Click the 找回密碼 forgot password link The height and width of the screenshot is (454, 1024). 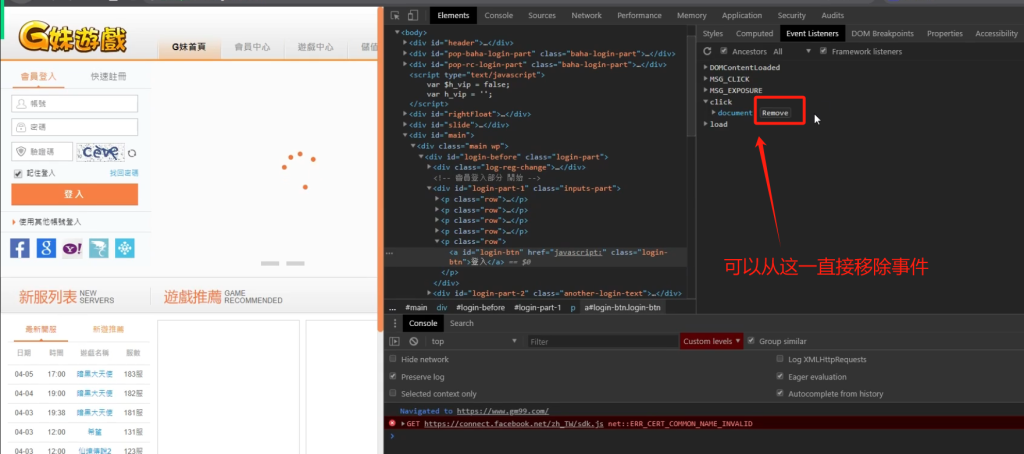click(x=124, y=173)
